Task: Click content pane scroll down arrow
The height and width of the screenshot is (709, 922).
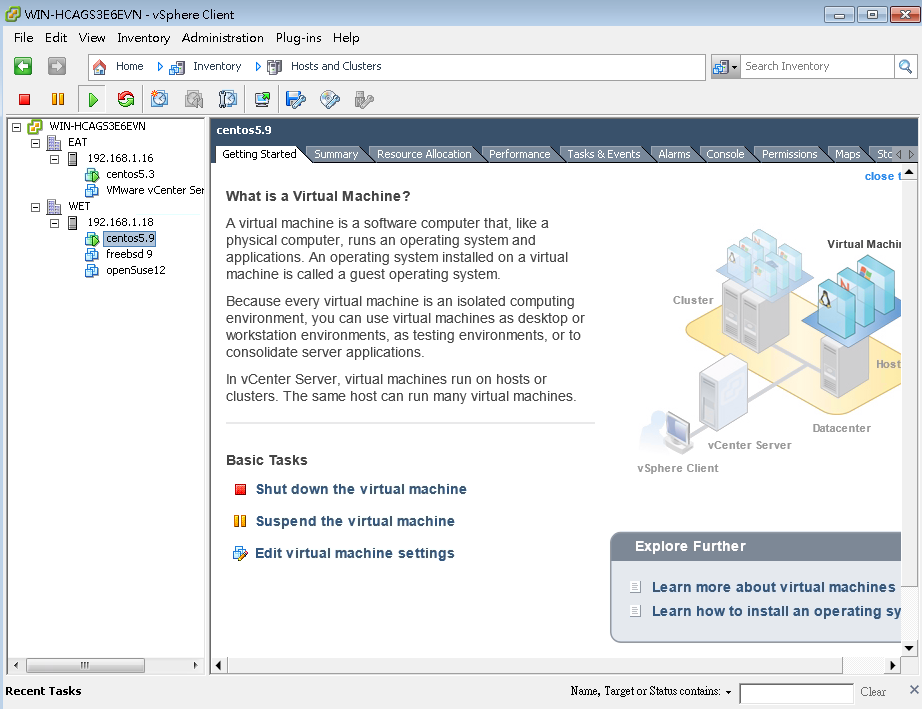Action: (x=909, y=648)
